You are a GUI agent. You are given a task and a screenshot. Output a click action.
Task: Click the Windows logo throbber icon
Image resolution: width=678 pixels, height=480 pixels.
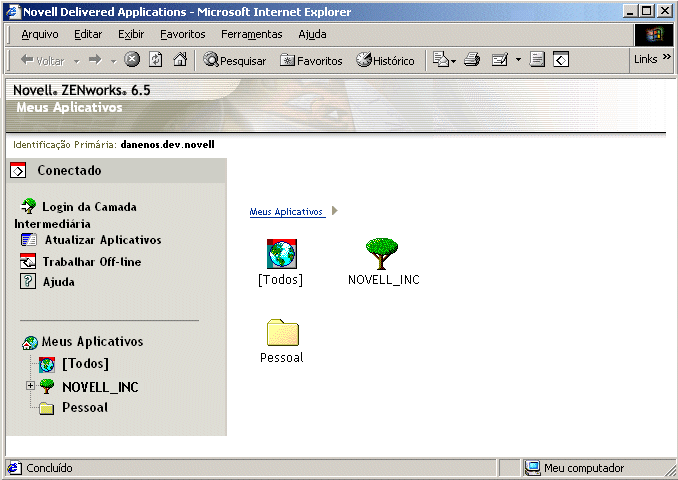[653, 35]
